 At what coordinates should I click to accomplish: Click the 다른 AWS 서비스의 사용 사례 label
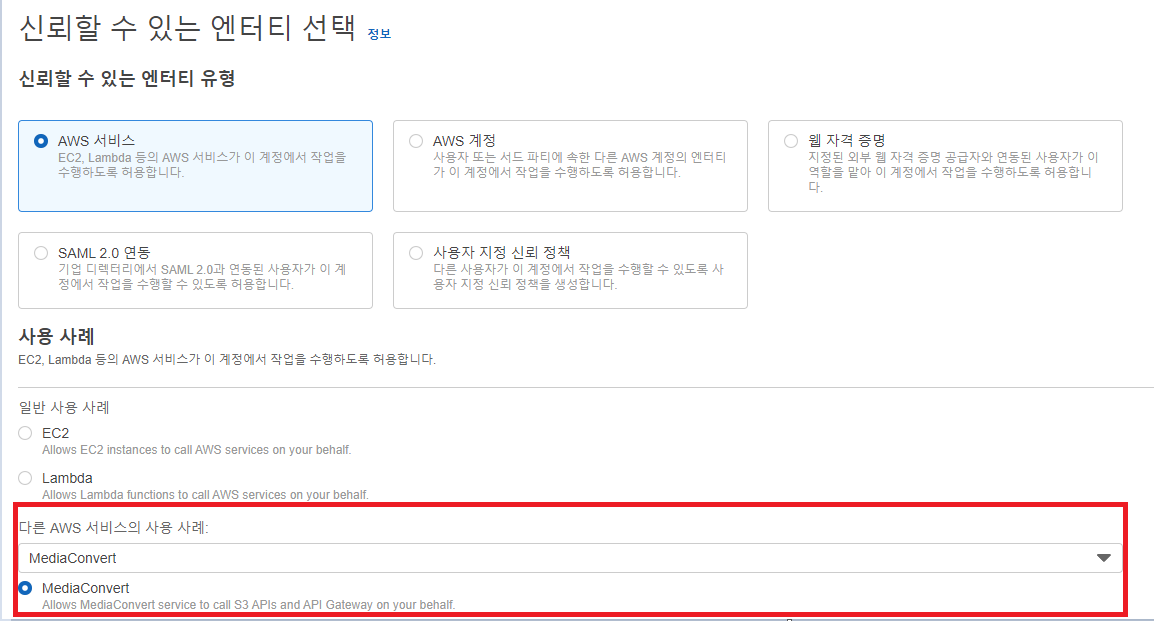pos(113,527)
